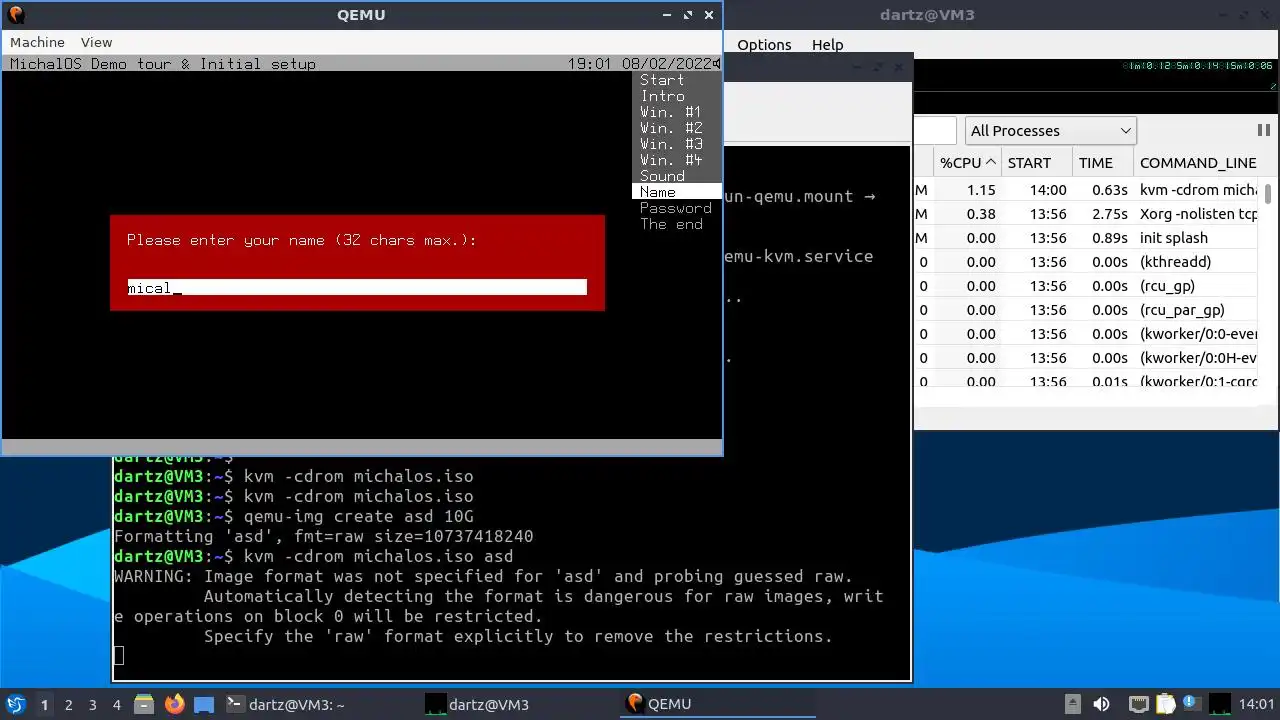Click the CPU monitor graph in tray
The width and height of the screenshot is (1280, 720).
(x=1221, y=704)
